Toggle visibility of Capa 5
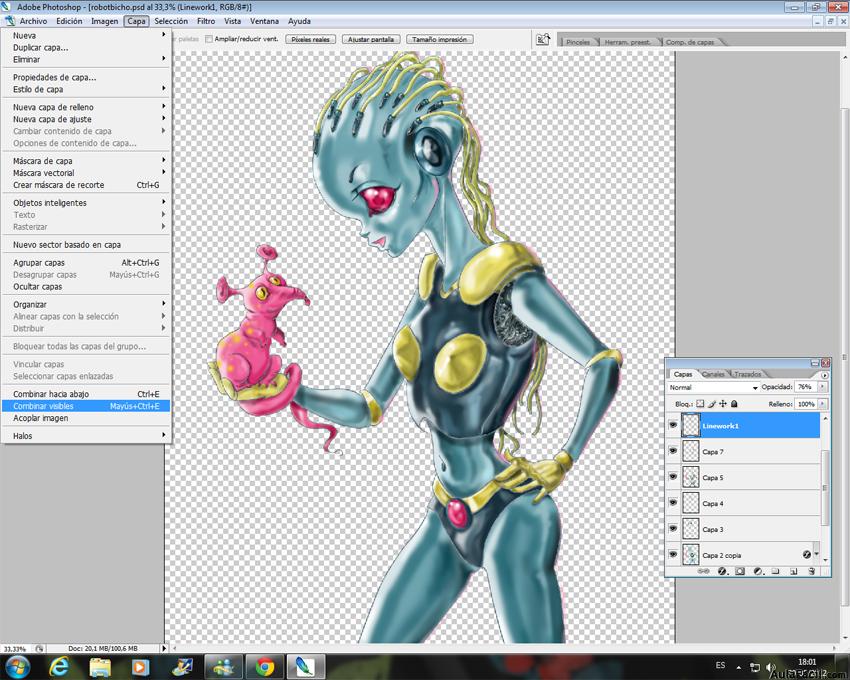This screenshot has width=850, height=680. pos(673,477)
